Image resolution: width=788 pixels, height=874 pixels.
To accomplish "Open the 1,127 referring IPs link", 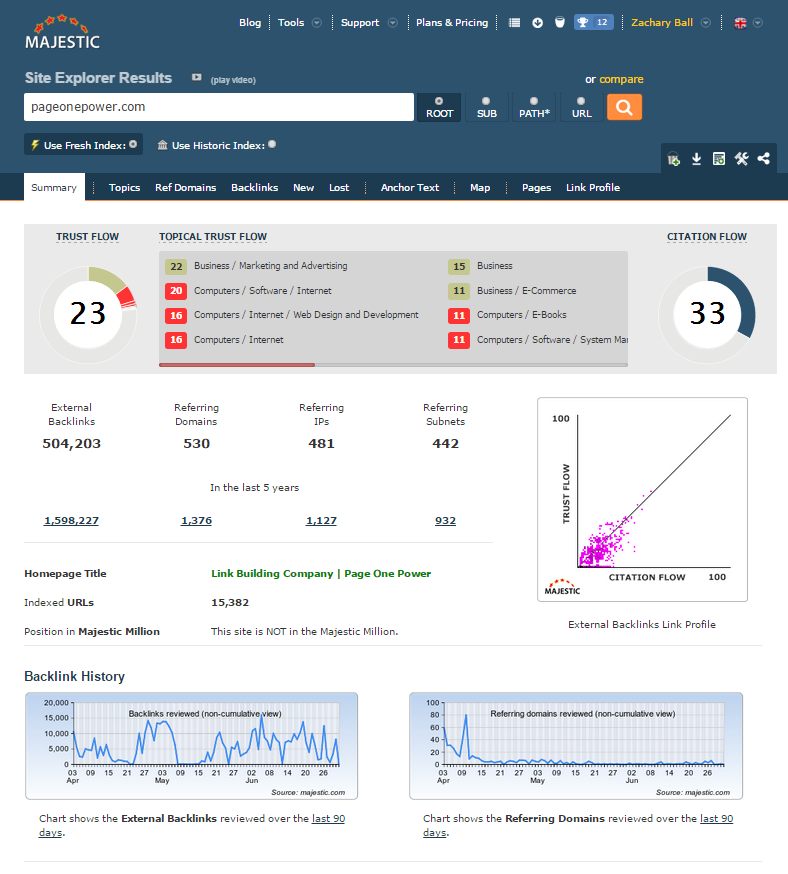I will tap(322, 521).
